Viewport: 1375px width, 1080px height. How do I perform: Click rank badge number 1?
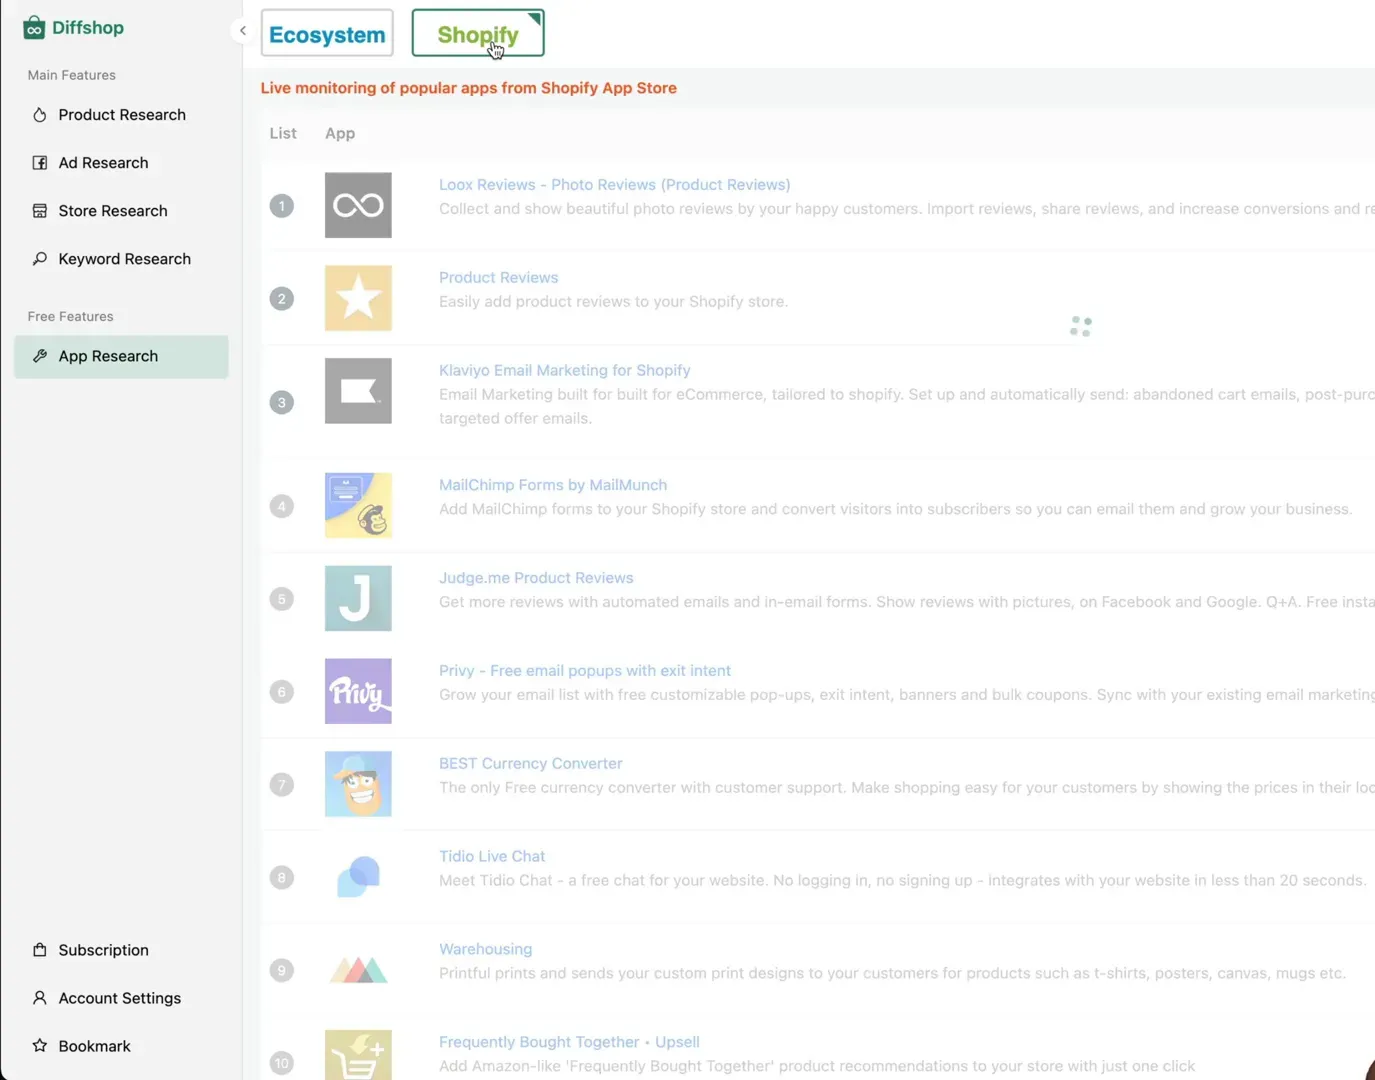282,206
